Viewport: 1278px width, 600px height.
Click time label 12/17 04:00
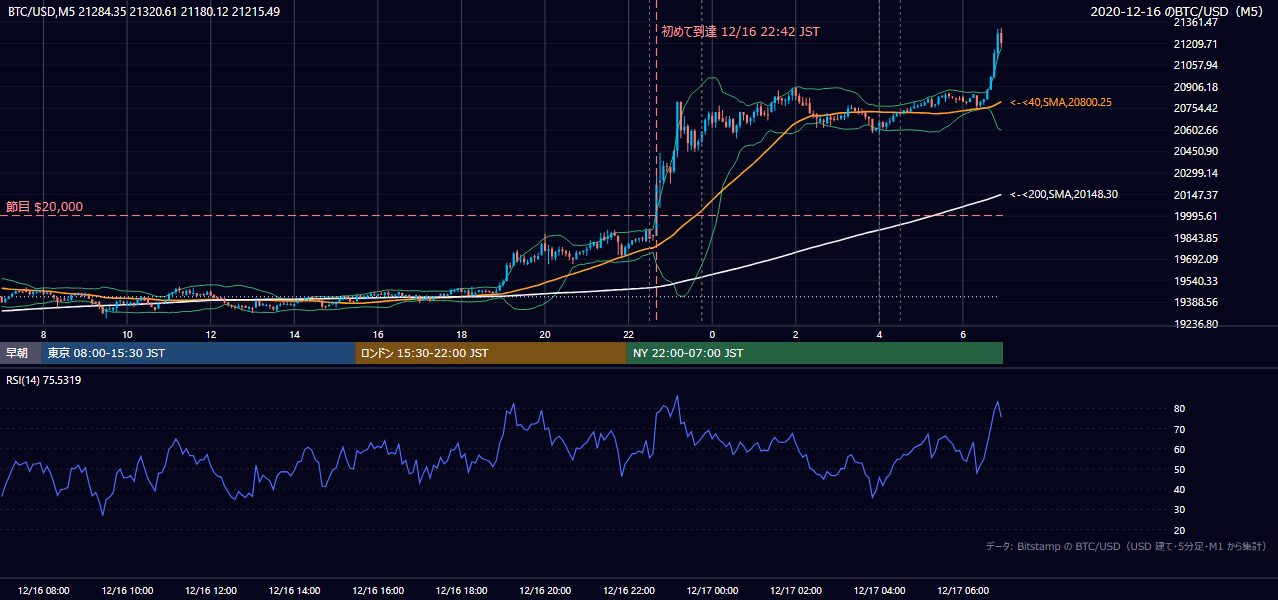879,591
